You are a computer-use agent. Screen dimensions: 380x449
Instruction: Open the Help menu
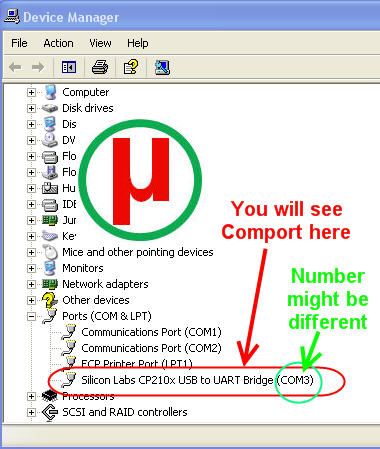[138, 43]
